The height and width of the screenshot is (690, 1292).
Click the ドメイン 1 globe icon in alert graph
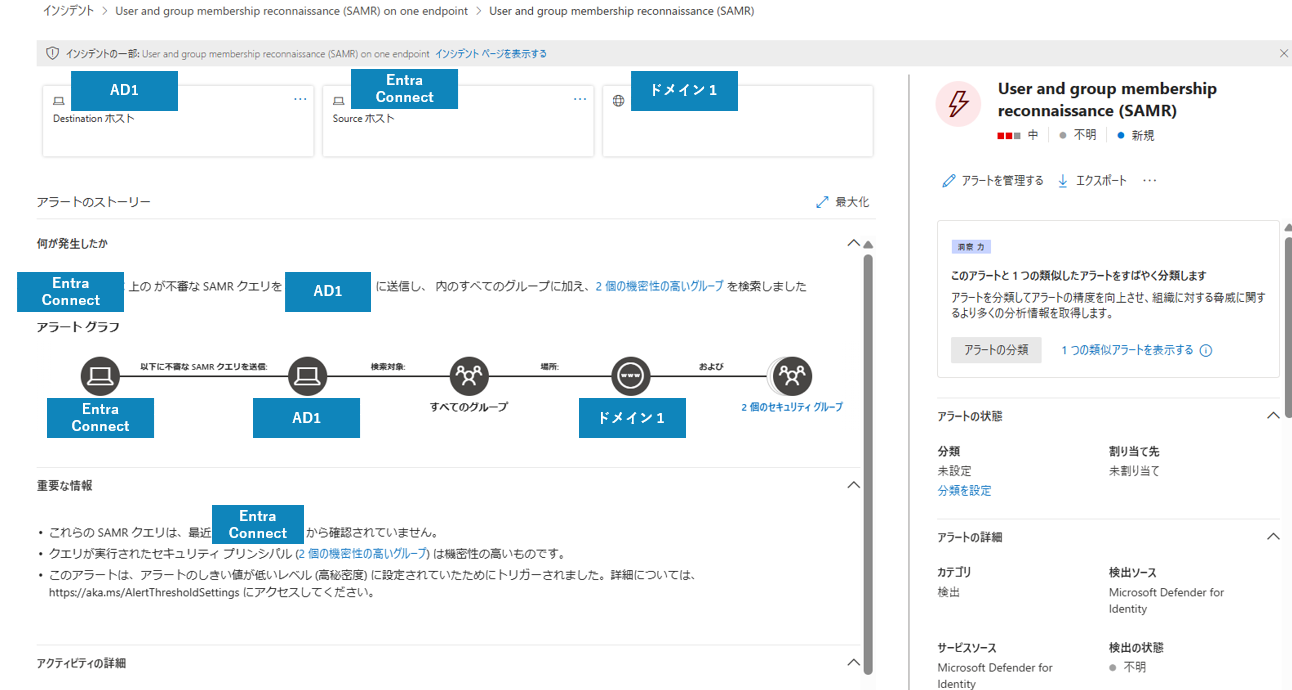tap(632, 375)
